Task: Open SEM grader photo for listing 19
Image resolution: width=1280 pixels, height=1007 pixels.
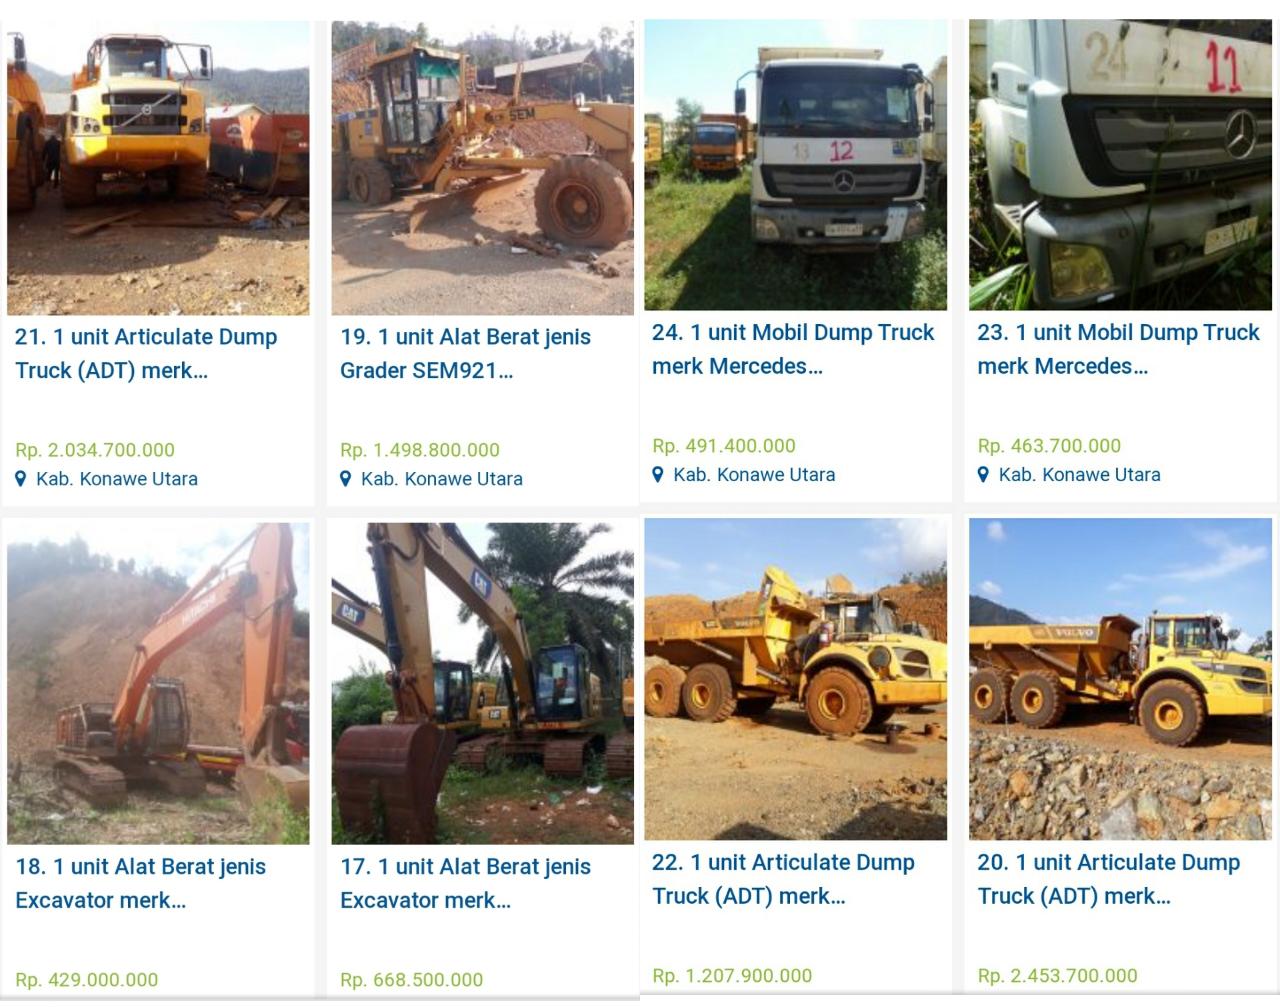Action: (483, 168)
